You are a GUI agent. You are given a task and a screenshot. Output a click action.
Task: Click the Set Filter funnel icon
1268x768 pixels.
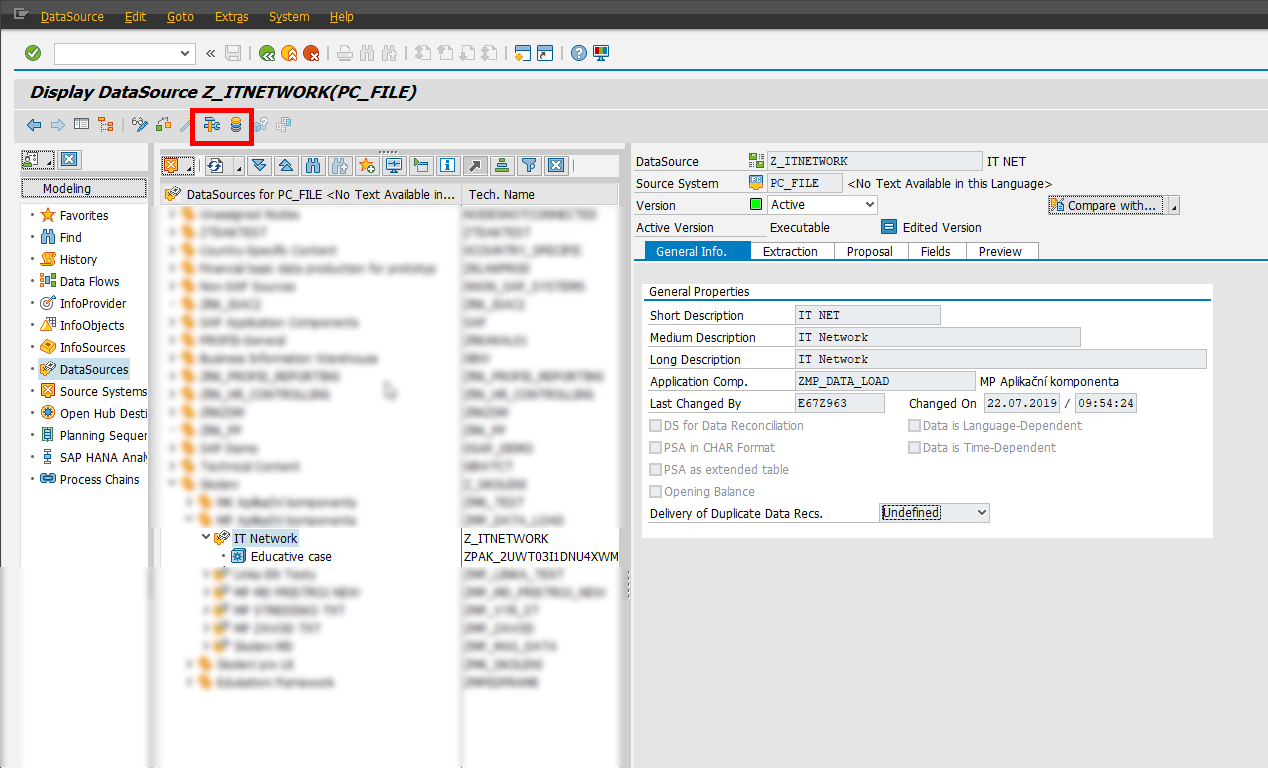pyautogui.click(x=530, y=165)
